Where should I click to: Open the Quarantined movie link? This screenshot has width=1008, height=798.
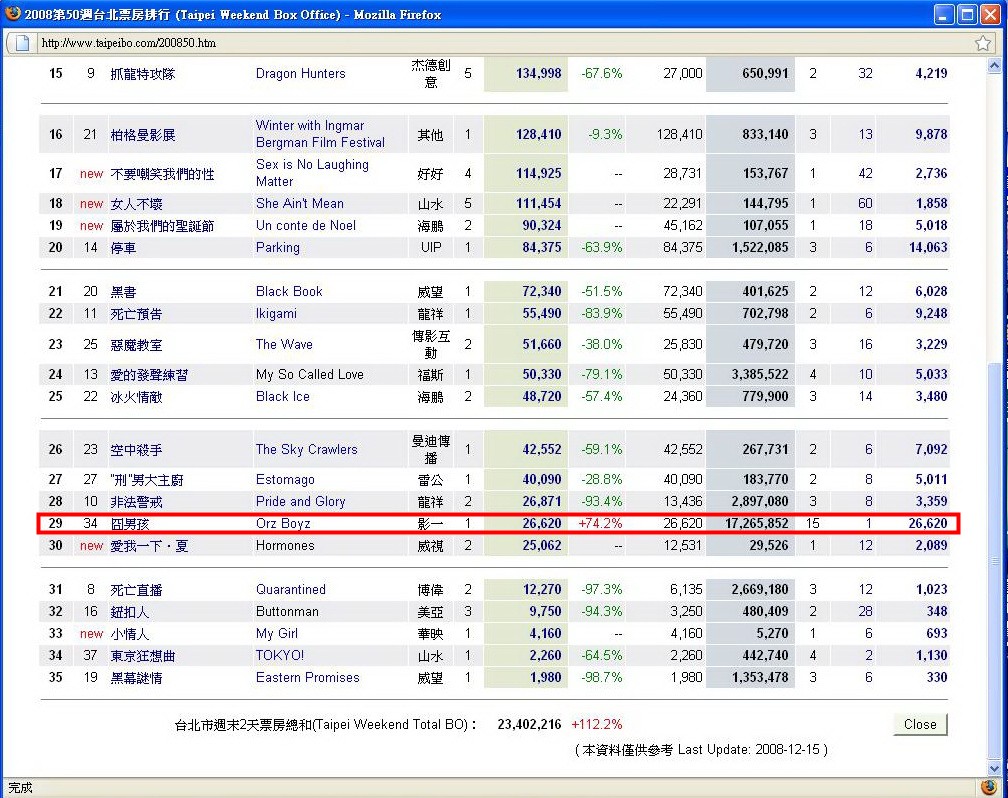tap(291, 589)
